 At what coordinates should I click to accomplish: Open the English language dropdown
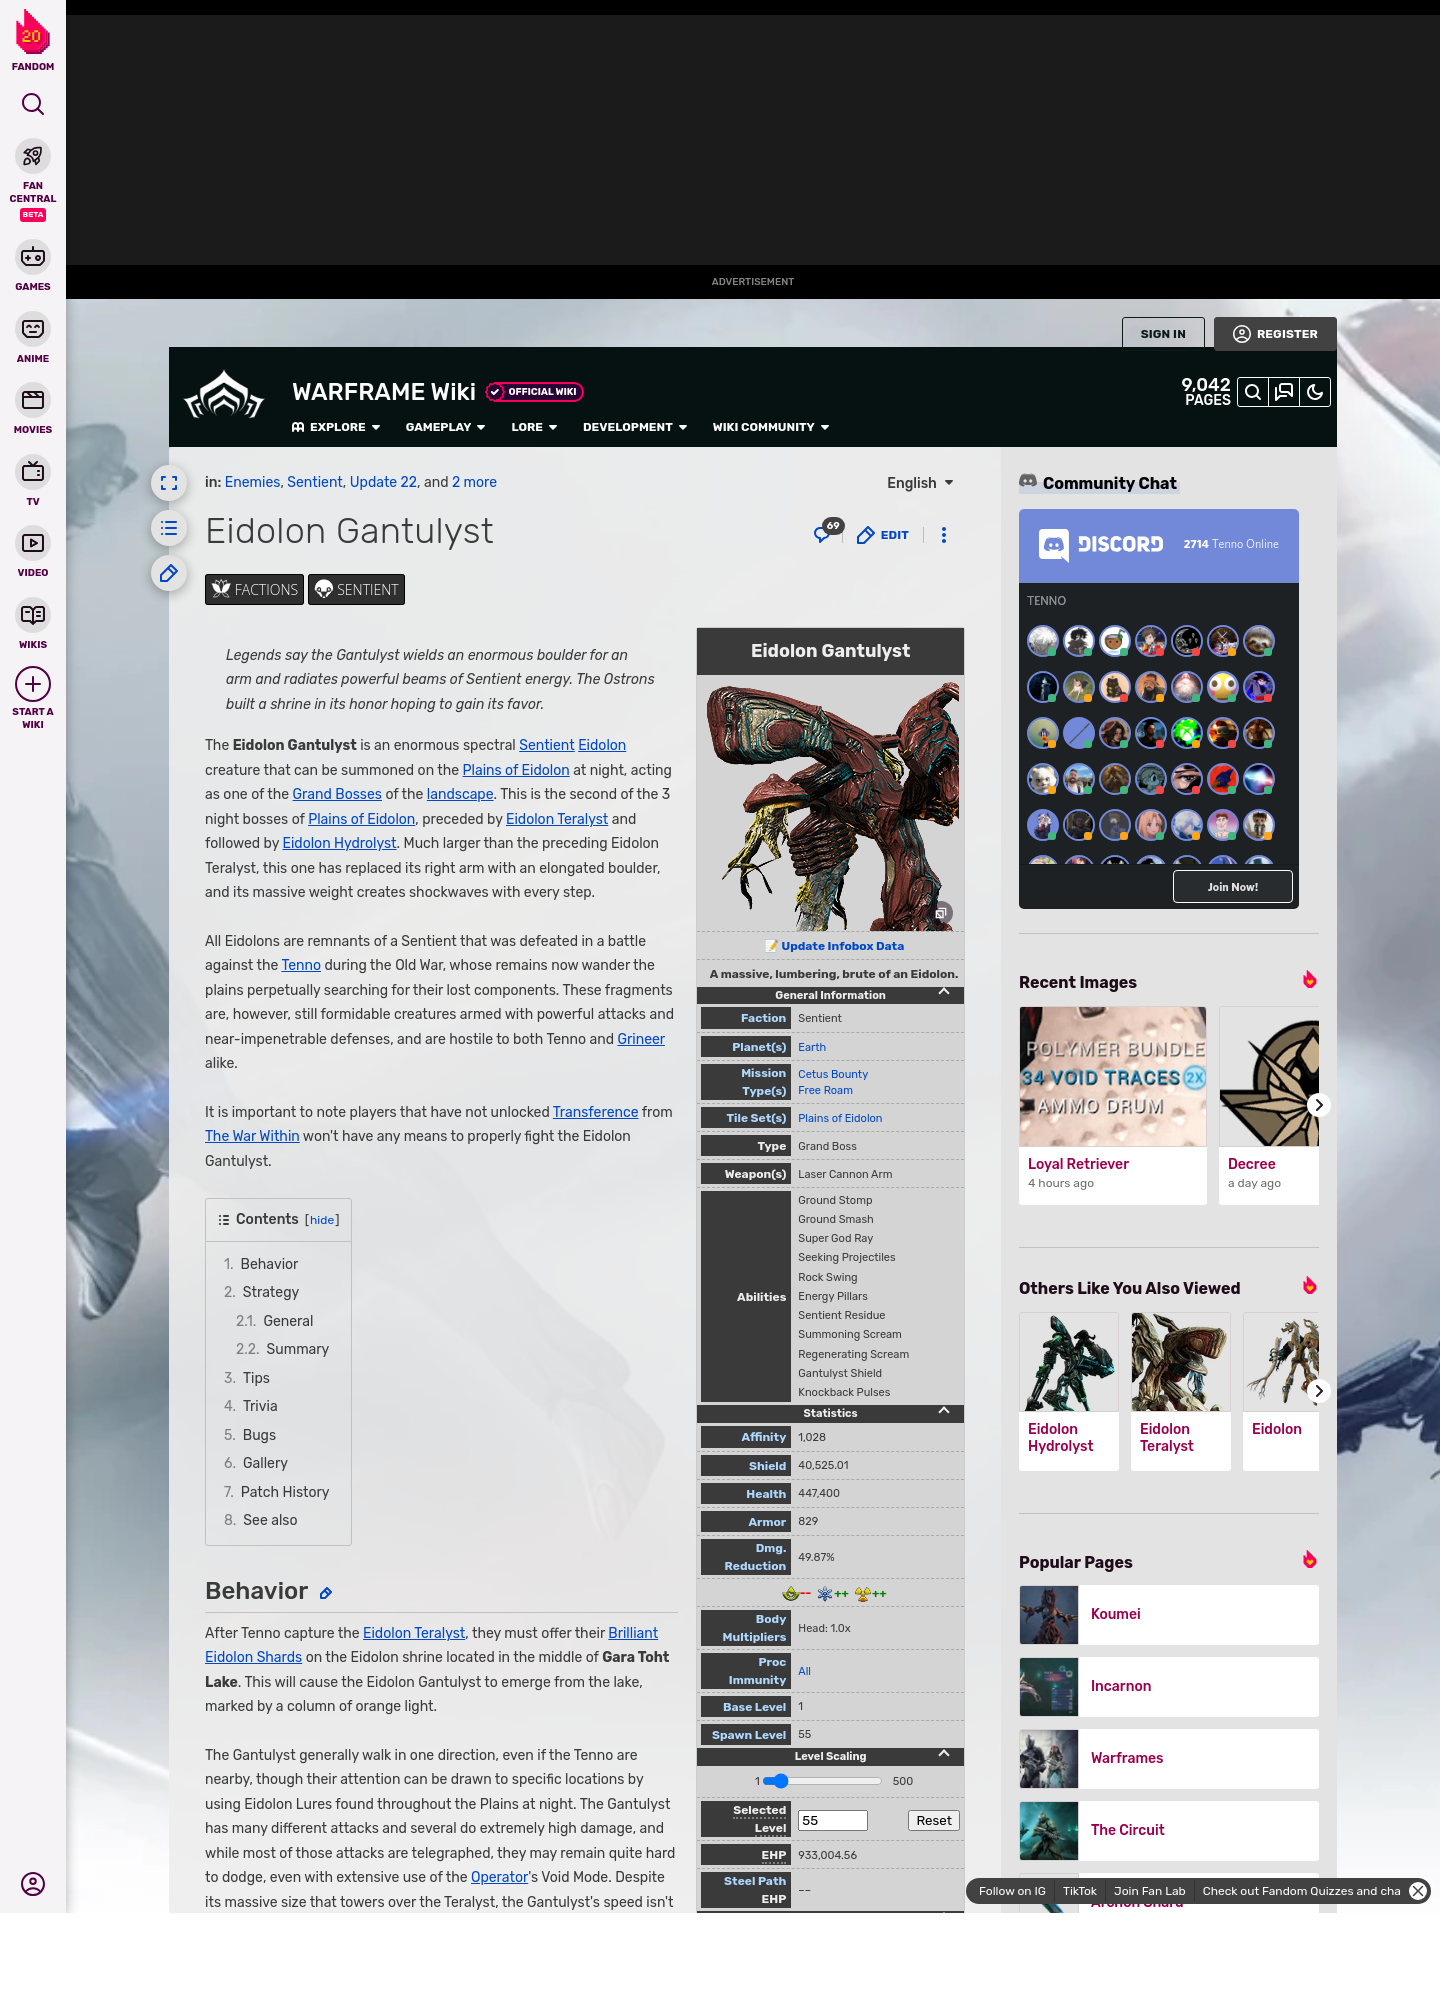(920, 483)
